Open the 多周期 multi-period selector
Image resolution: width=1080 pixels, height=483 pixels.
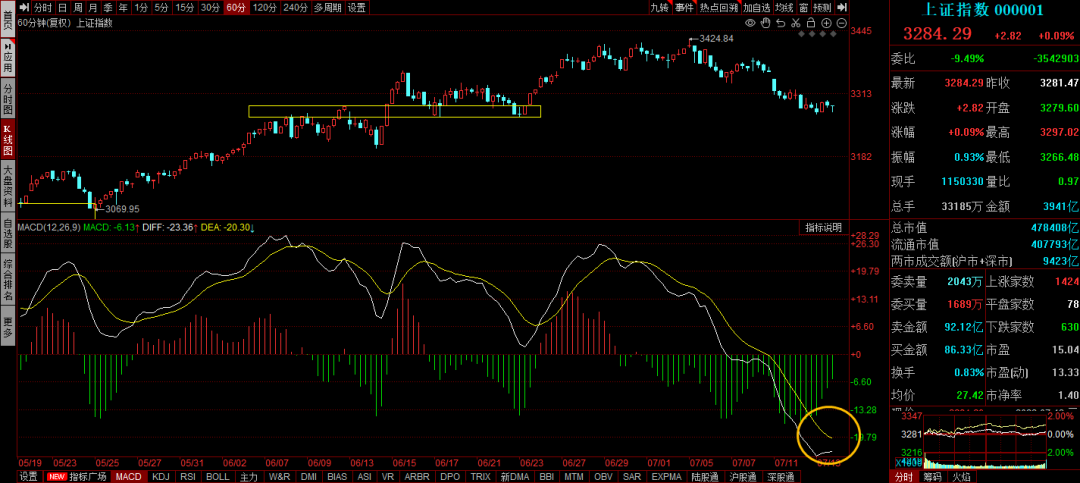click(326, 7)
